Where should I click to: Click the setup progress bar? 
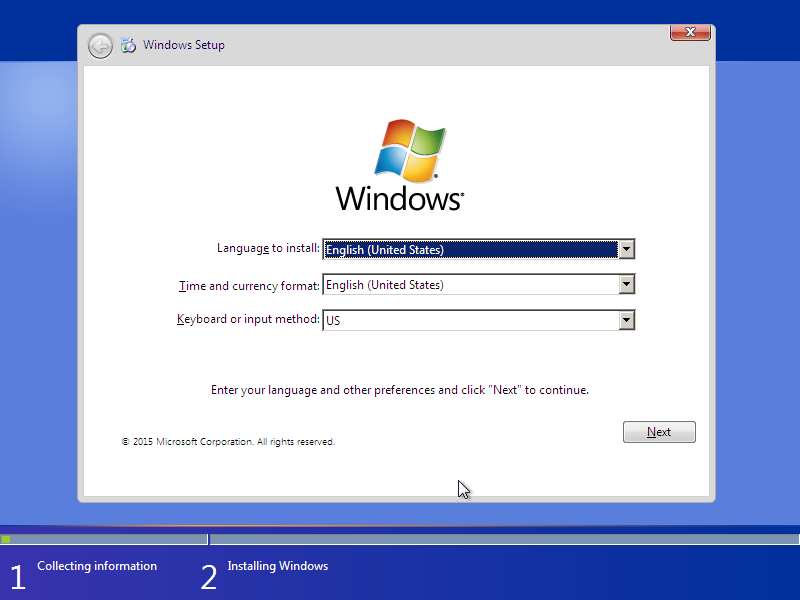(x=400, y=538)
